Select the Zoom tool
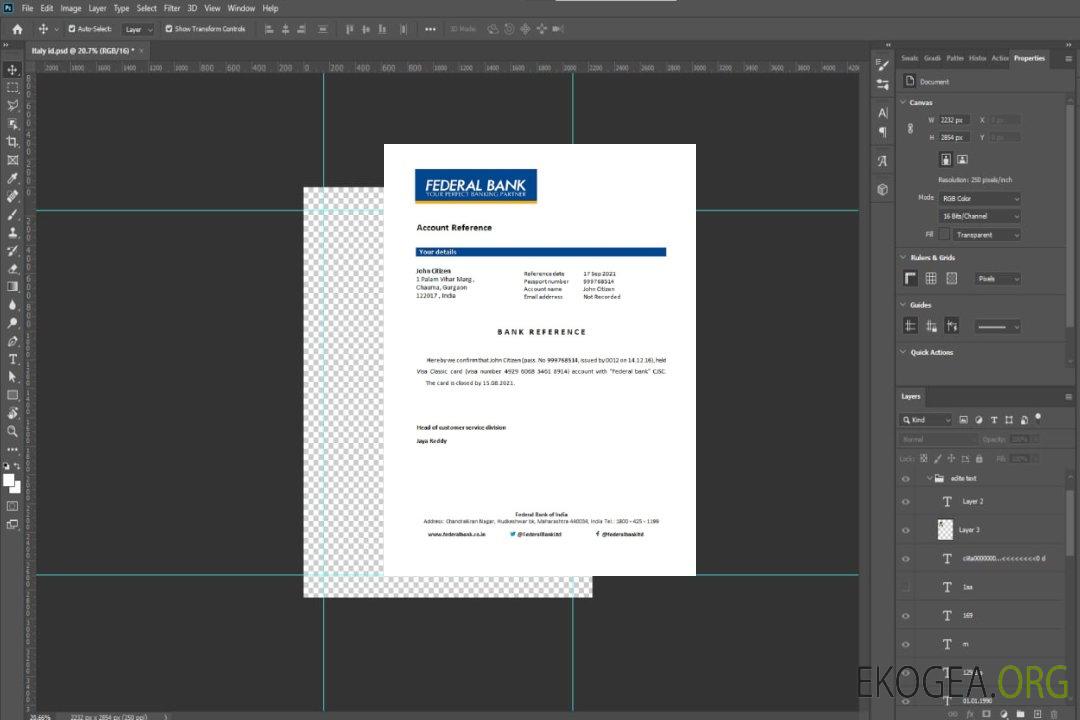 point(13,431)
